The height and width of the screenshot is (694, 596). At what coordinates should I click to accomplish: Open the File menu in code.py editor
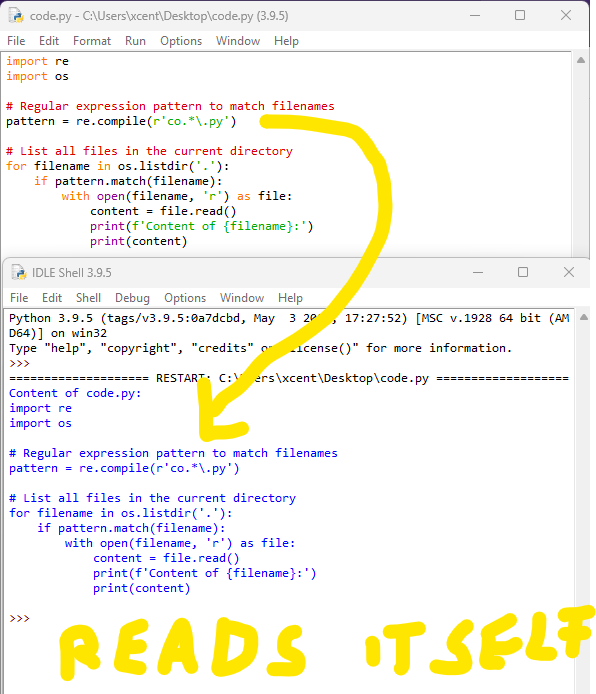(16, 41)
